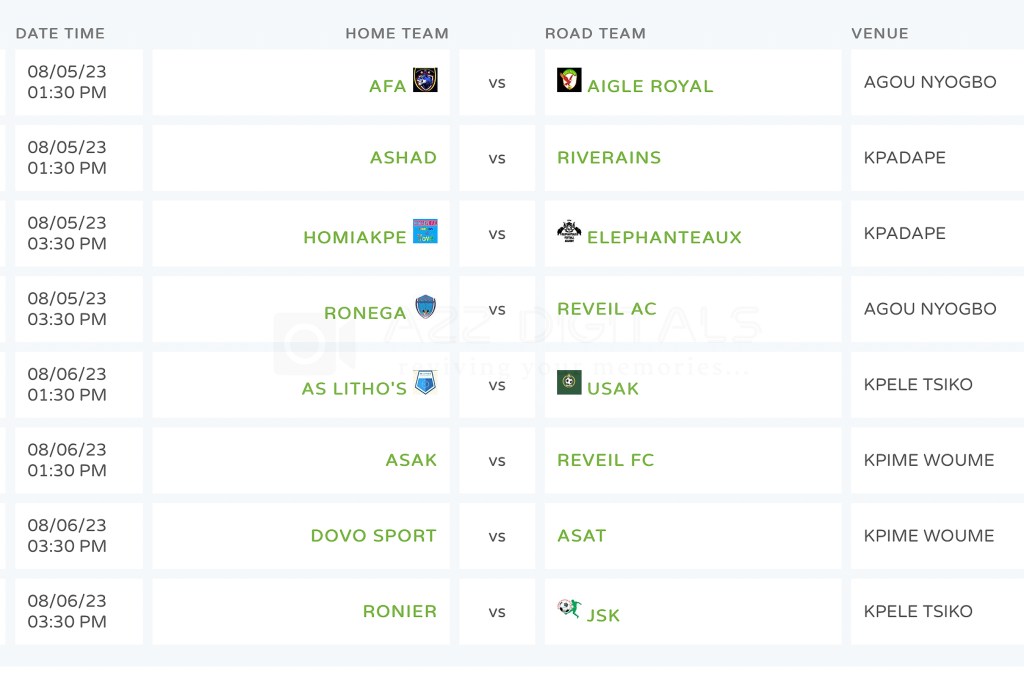Click the Homiakpe team logo
Screen dimensions: 1024x683
[425, 232]
